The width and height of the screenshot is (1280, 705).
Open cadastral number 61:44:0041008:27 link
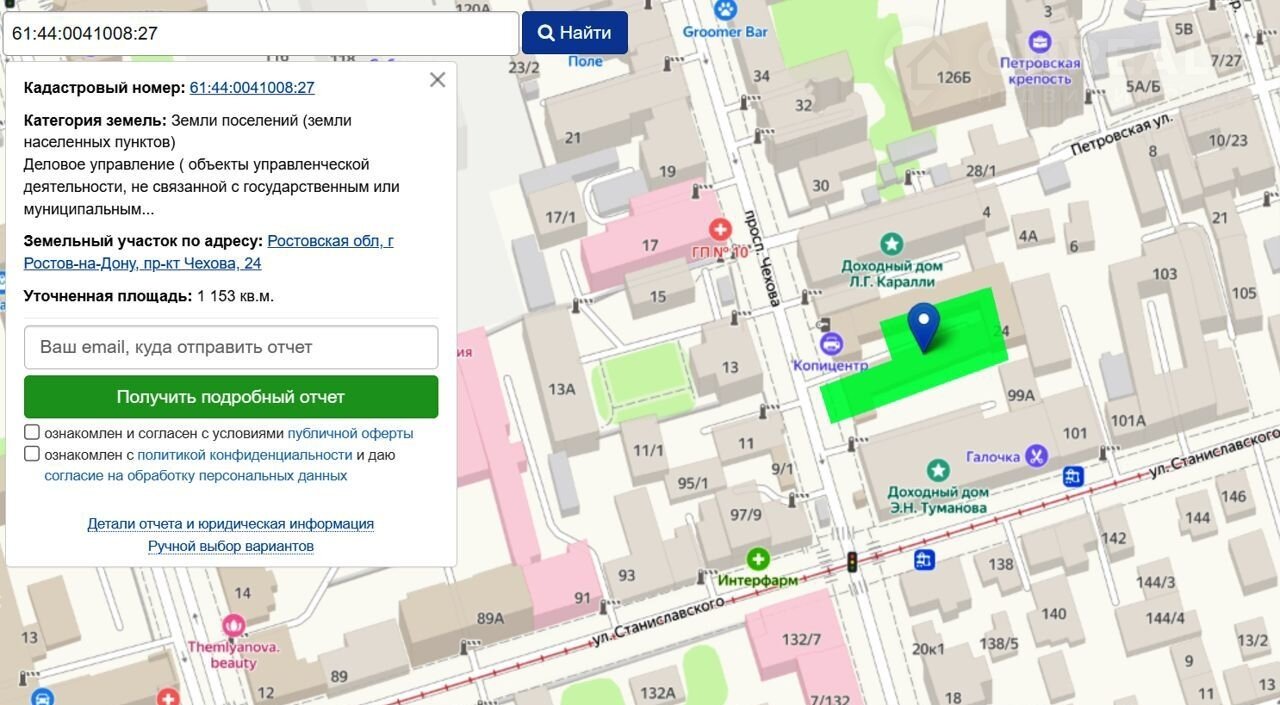pos(252,88)
